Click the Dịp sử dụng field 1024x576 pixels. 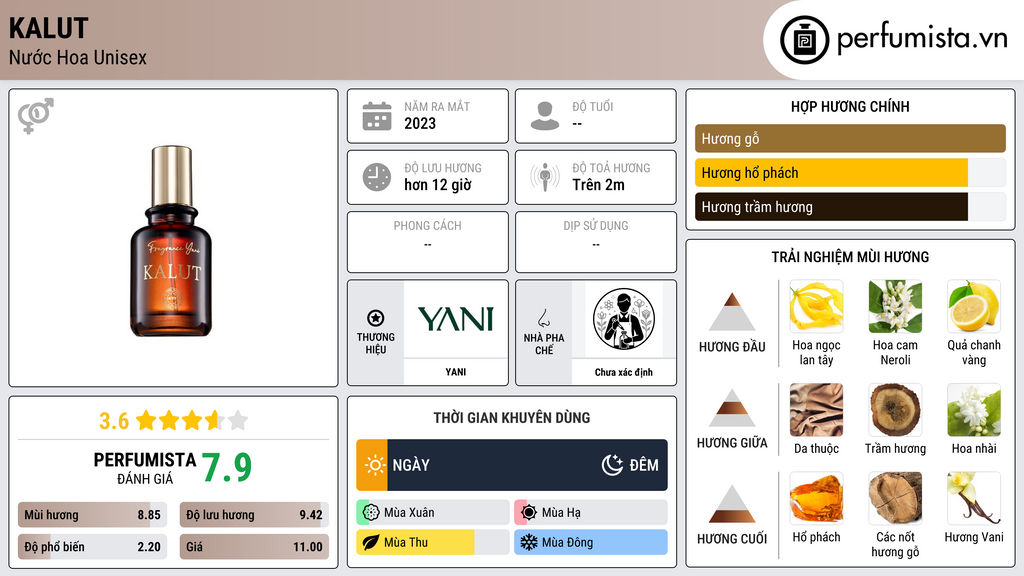596,242
